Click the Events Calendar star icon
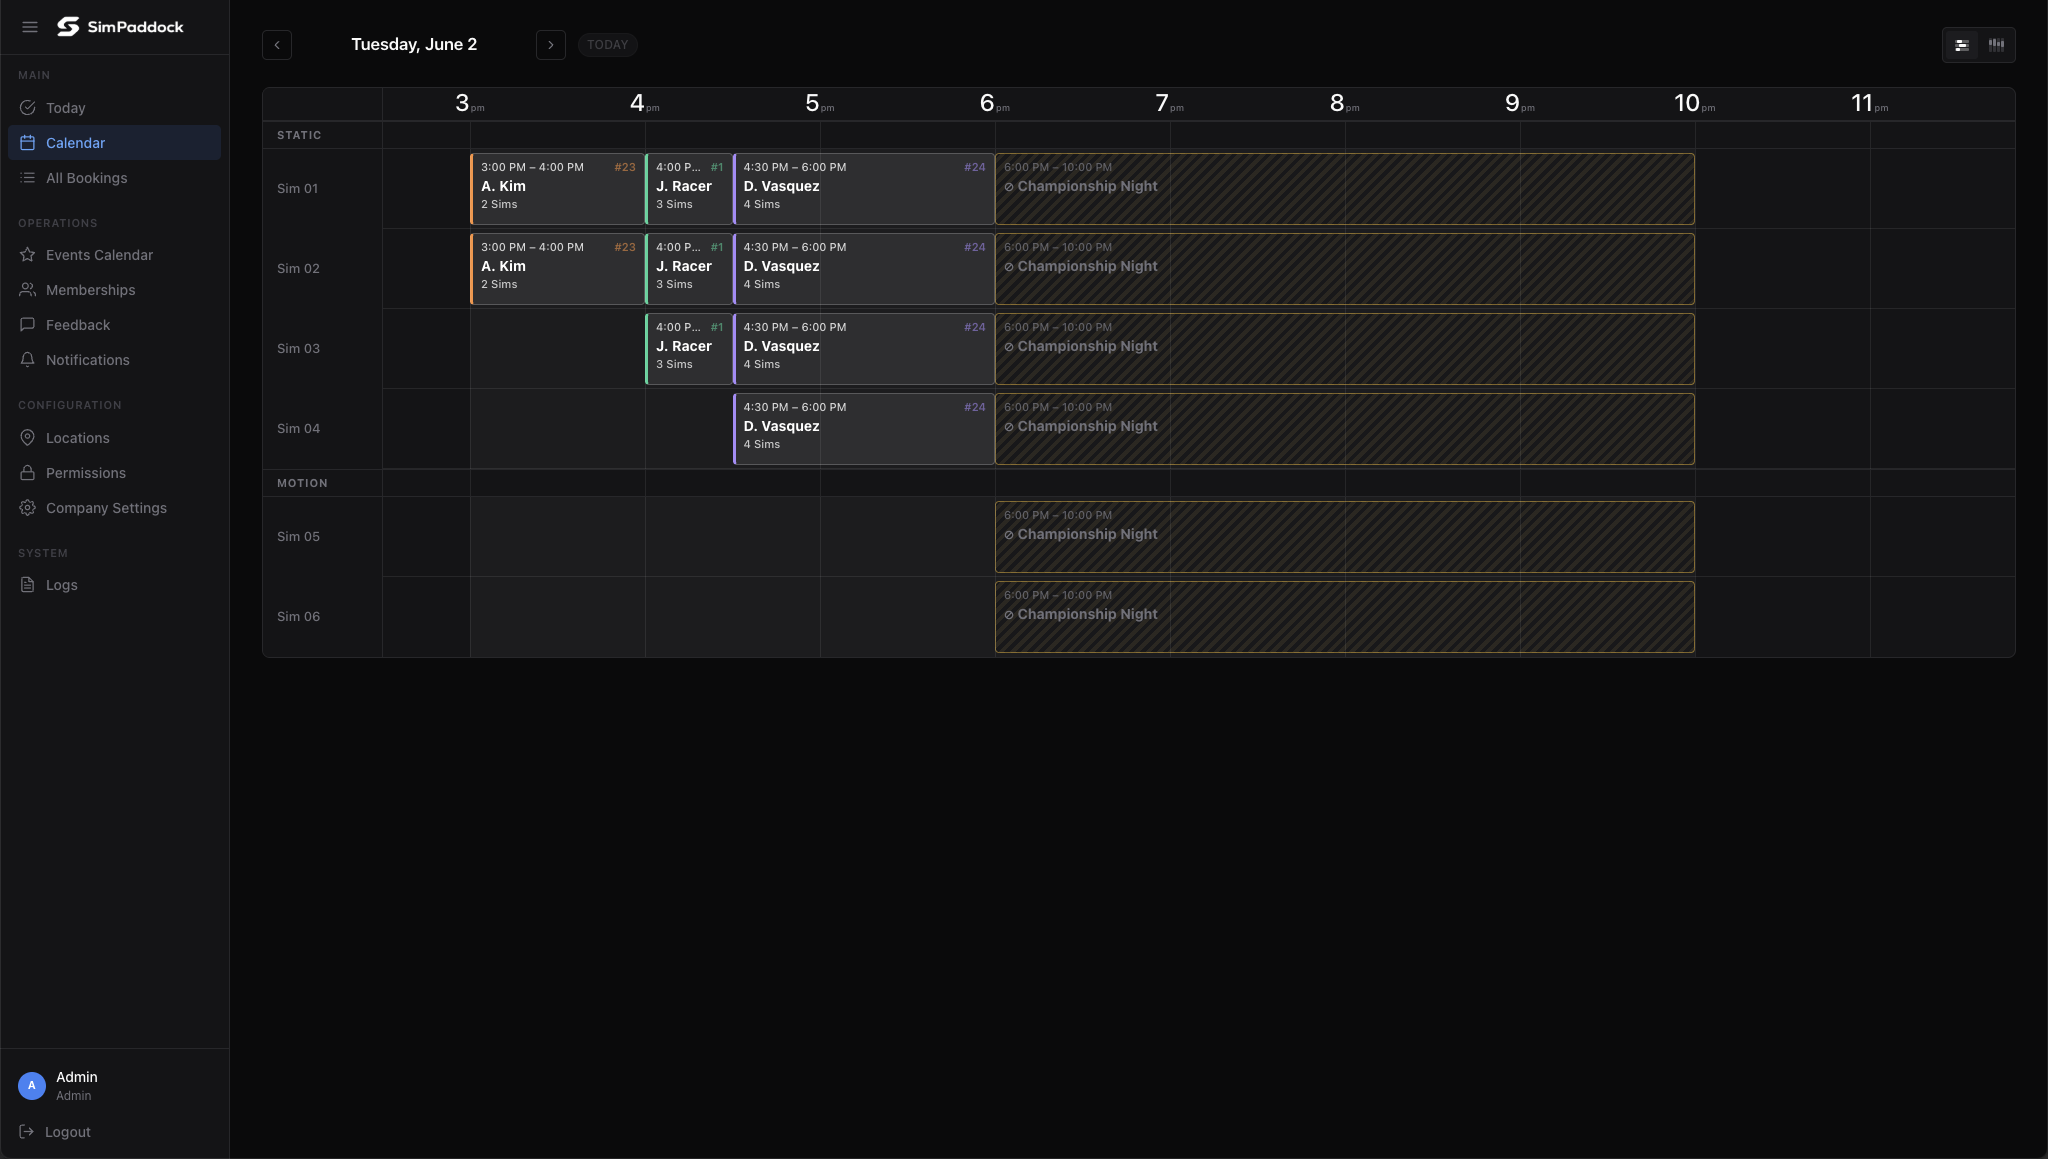The height and width of the screenshot is (1159, 2048). point(28,255)
